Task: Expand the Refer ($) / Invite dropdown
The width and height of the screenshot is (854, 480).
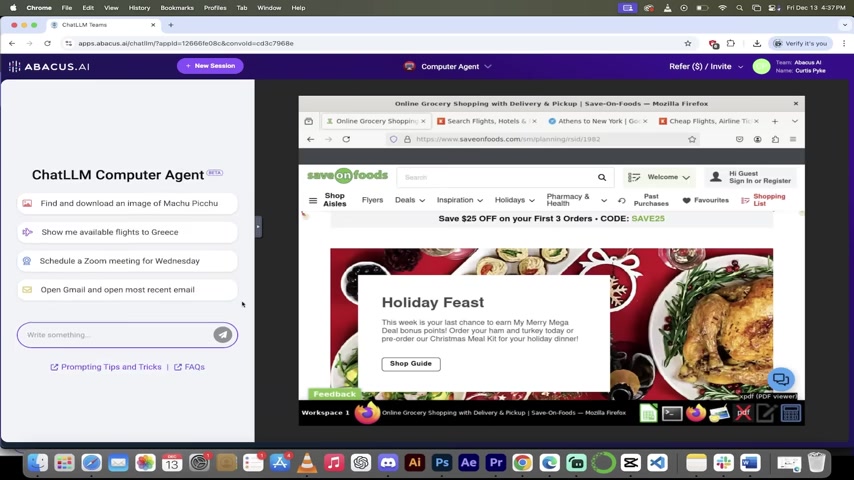Action: point(740,67)
